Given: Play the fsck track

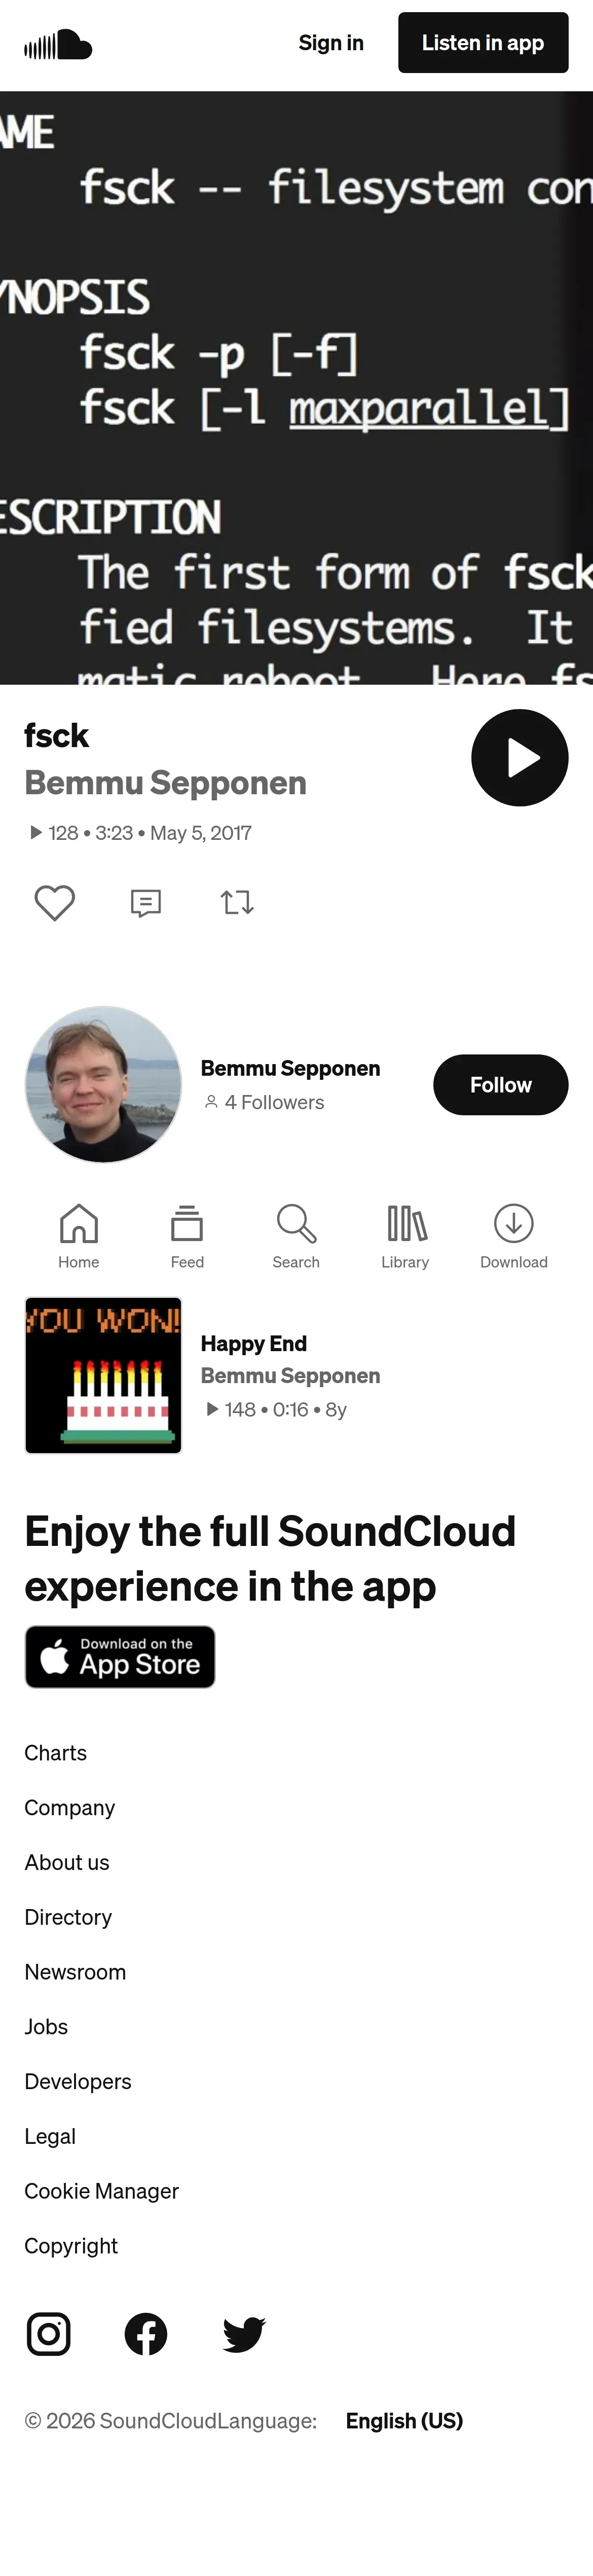Looking at the screenshot, I should [x=519, y=757].
